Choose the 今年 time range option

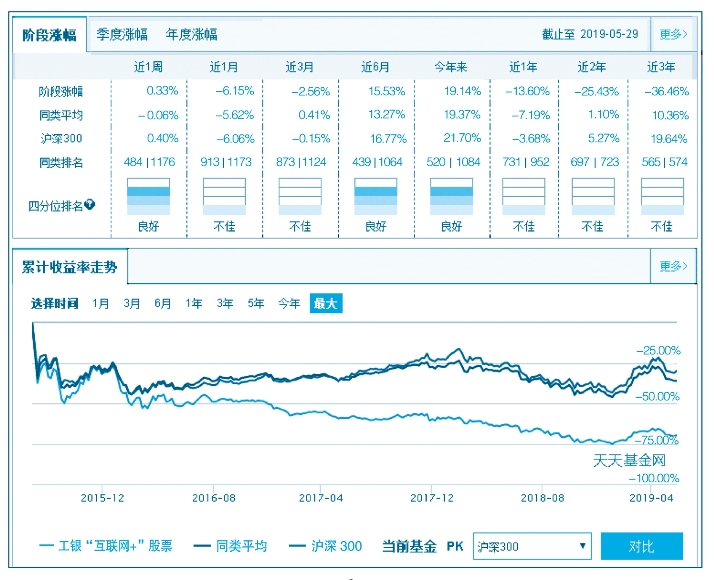pyautogui.click(x=289, y=303)
